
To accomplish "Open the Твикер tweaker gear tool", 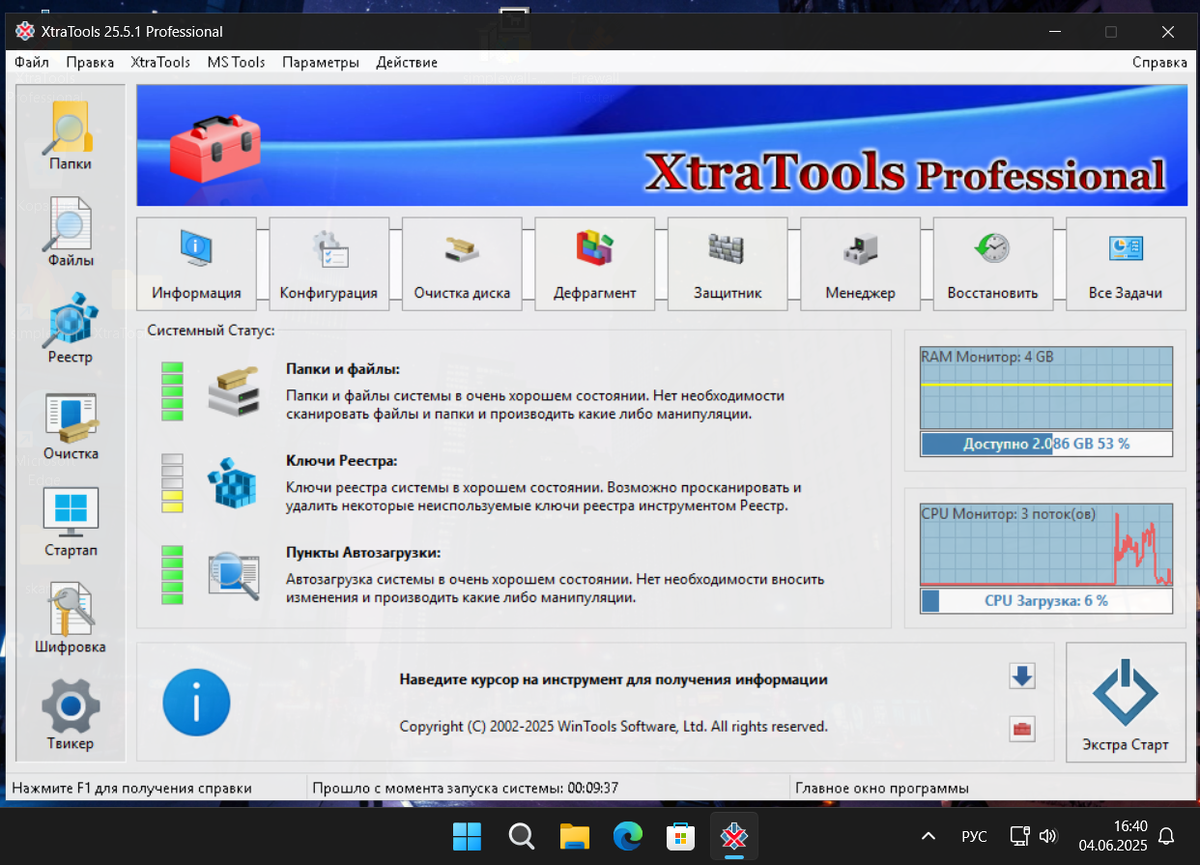I will pyautogui.click(x=70, y=716).
